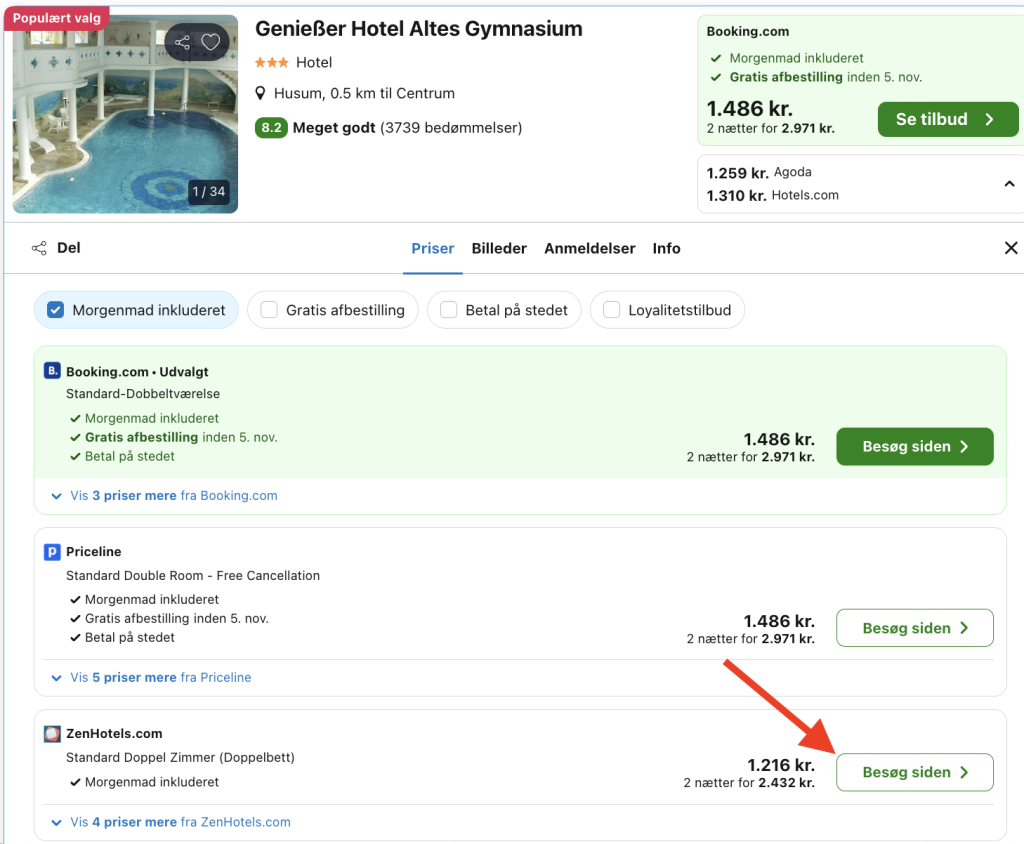
Task: Check the Betal på stedet filter
Action: click(449, 310)
